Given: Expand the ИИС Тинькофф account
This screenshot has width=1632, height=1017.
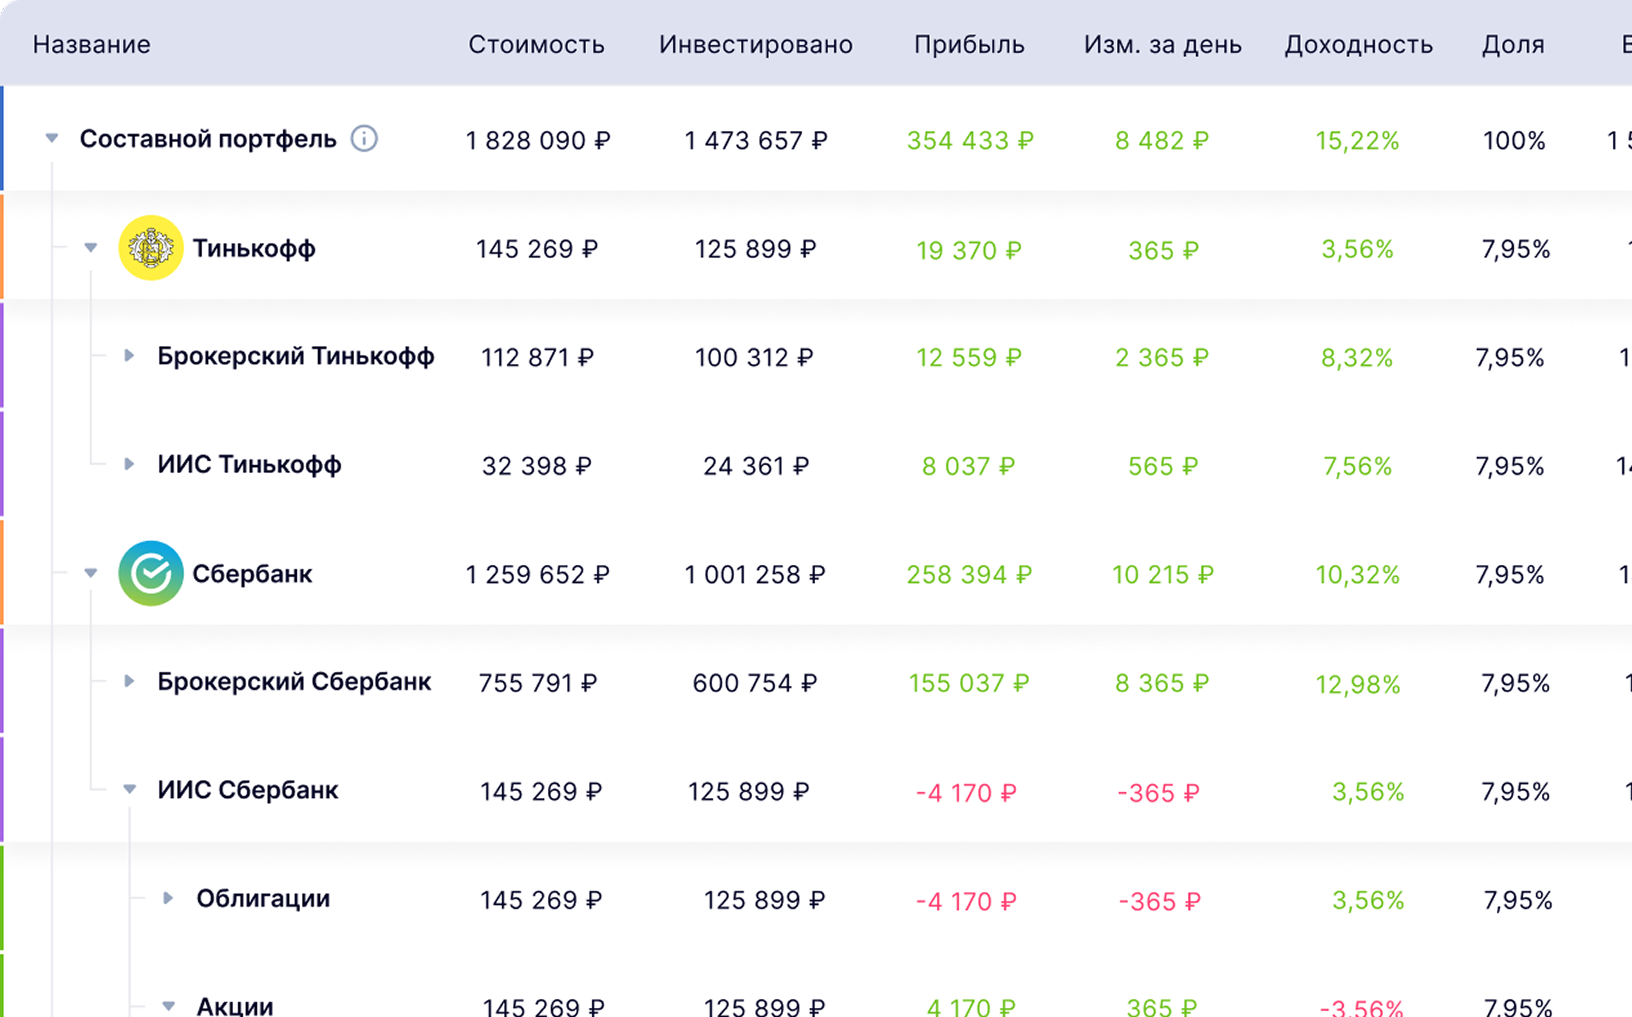Looking at the screenshot, I should point(129,464).
